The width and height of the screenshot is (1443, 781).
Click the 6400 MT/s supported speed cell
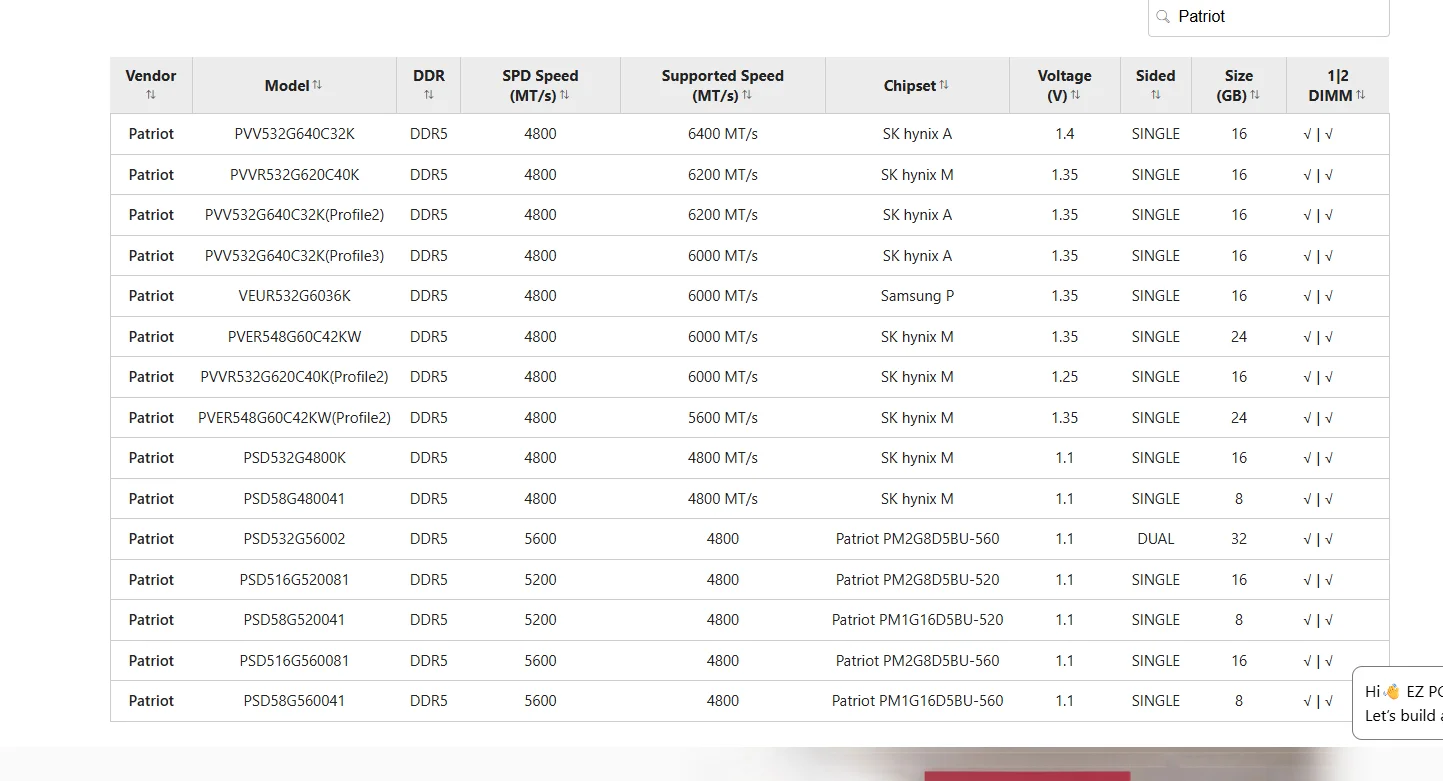coord(723,134)
